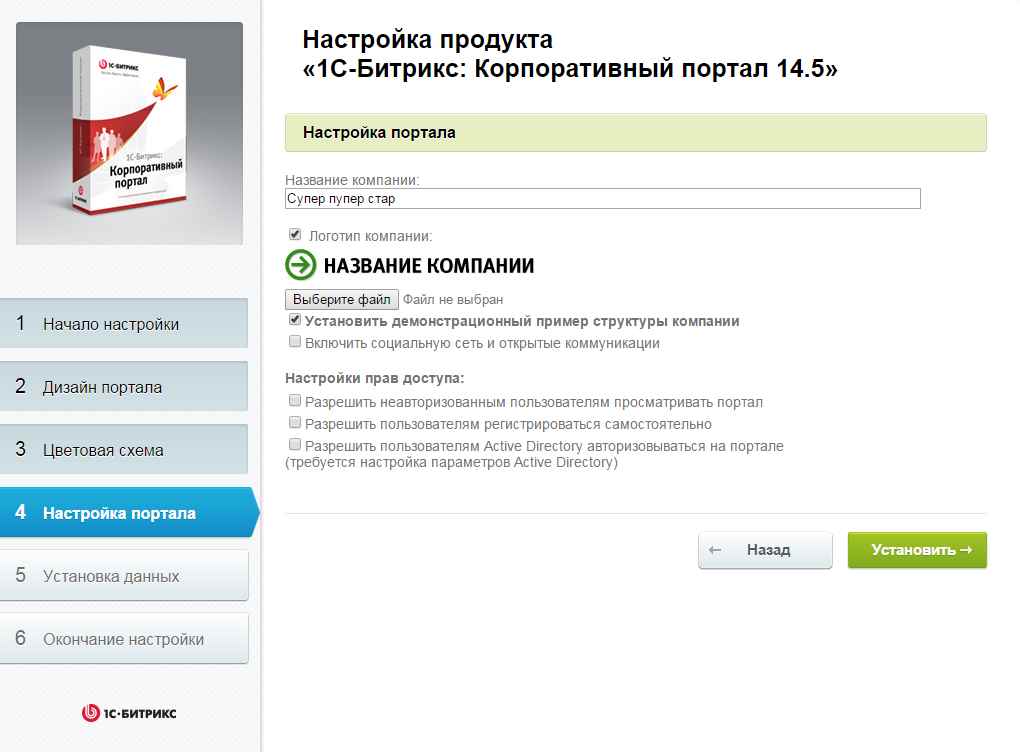The image size is (1020, 752).
Task: Click step 6 Окончание настройки
Action: click(x=124, y=639)
